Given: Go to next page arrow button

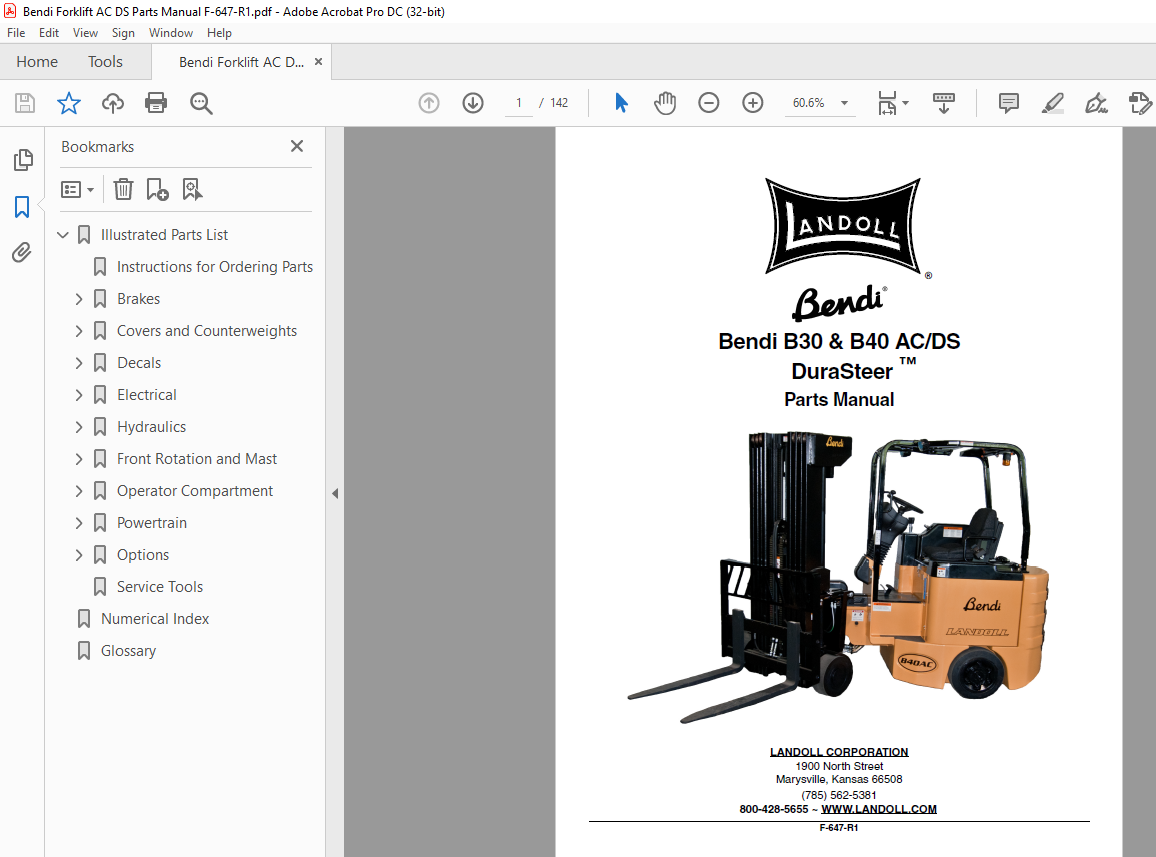Looking at the screenshot, I should point(473,103).
